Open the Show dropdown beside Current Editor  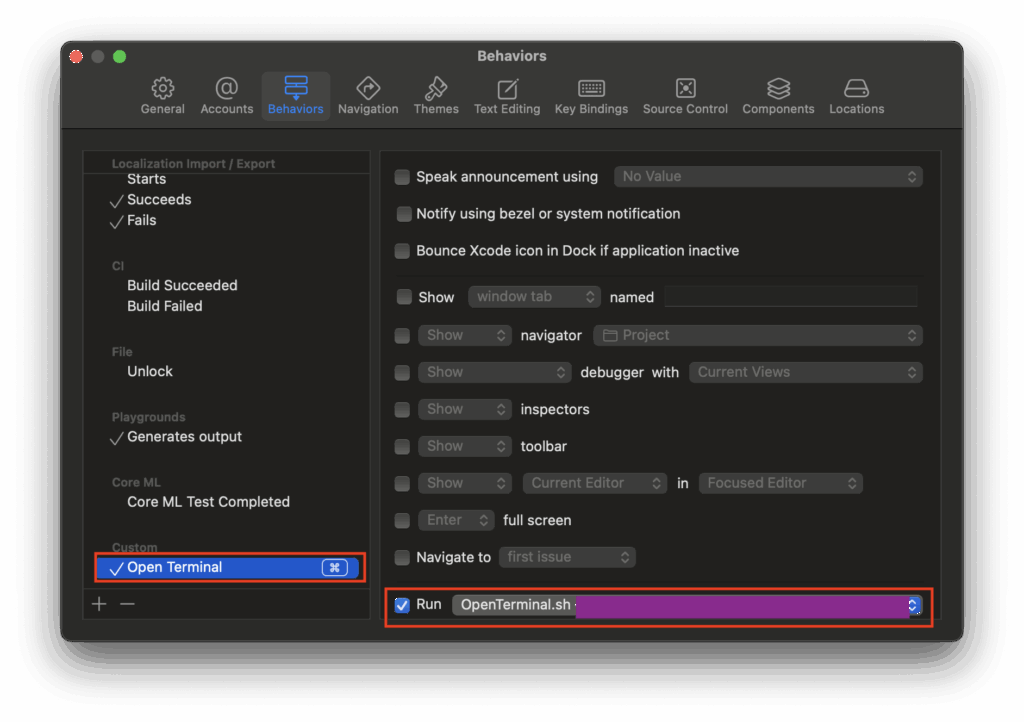tap(465, 483)
